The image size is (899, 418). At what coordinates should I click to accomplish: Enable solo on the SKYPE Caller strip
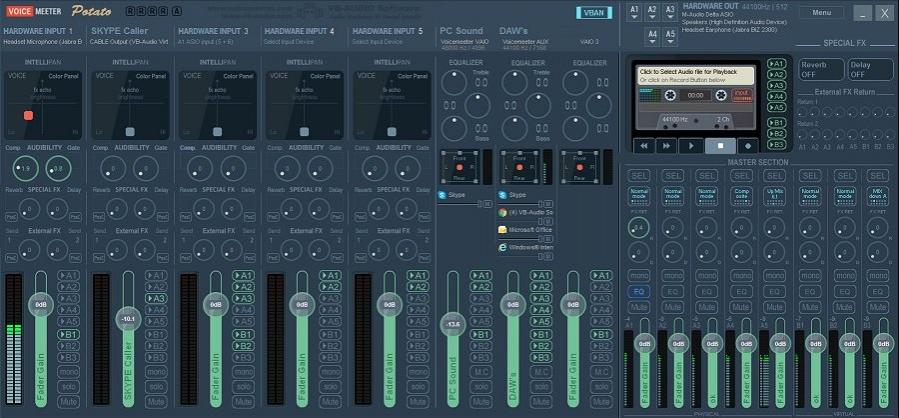coord(155,385)
